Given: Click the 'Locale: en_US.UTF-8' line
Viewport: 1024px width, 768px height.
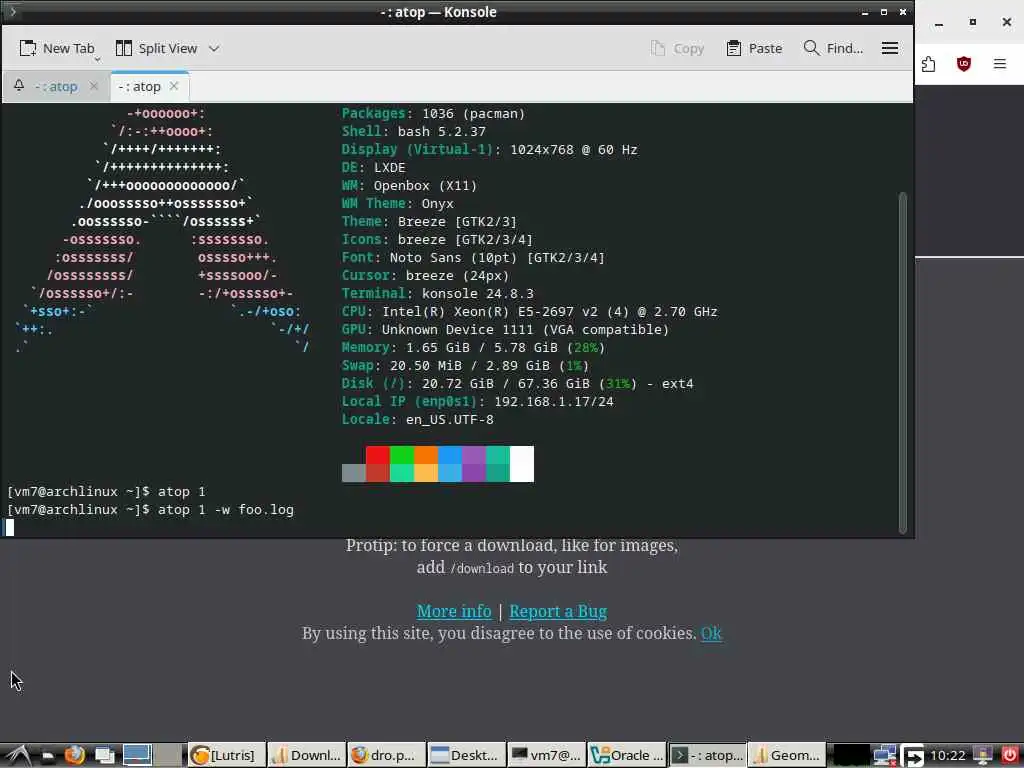Looking at the screenshot, I should pos(418,419).
